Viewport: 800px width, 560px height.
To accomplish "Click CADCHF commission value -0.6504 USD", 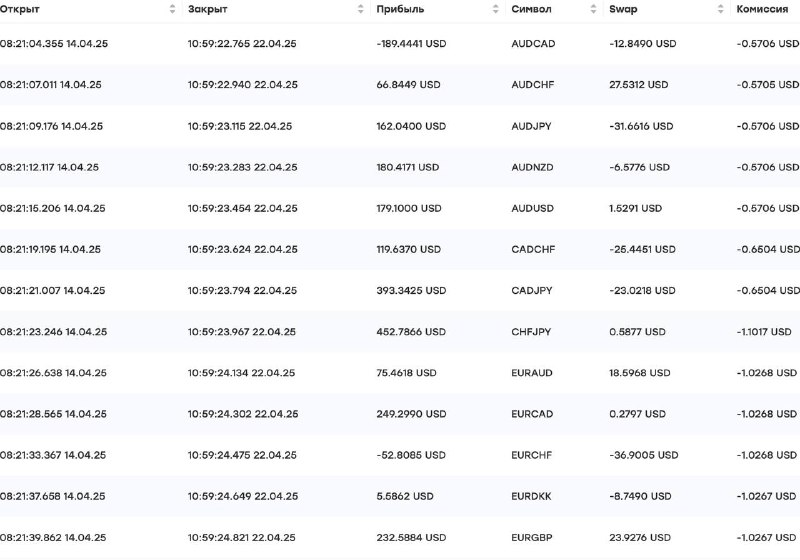I will 768,249.
